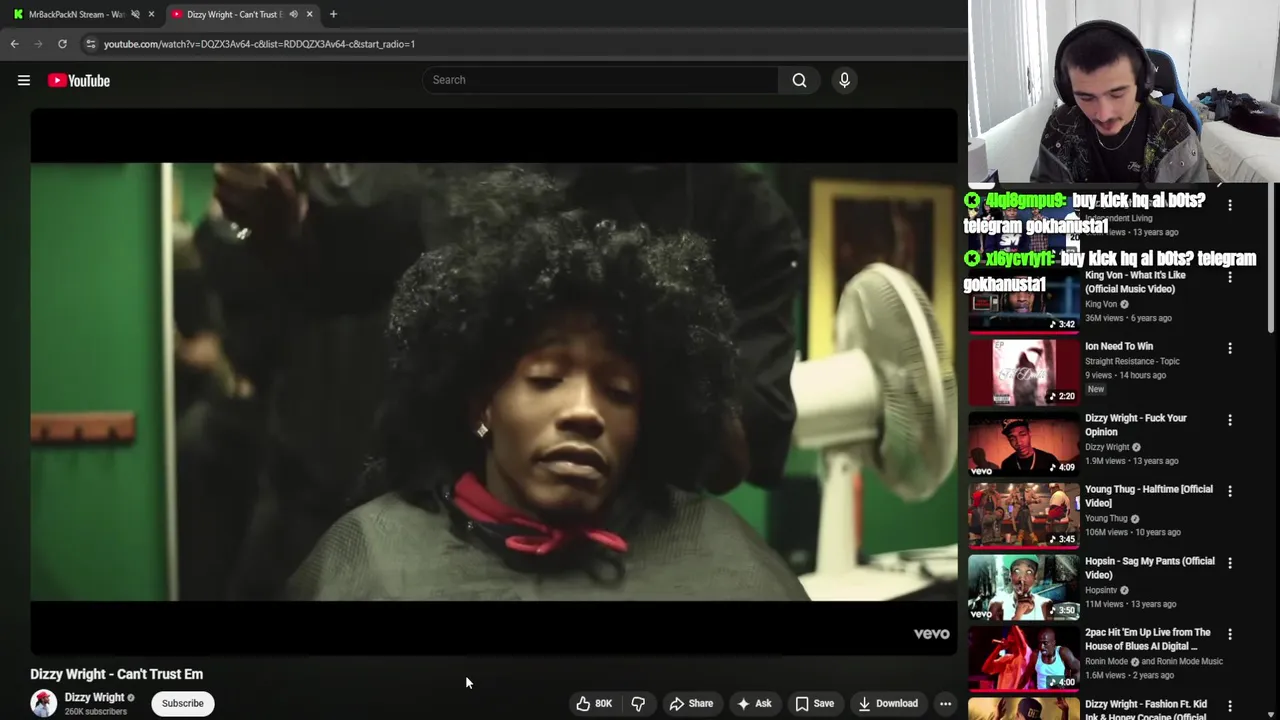The width and height of the screenshot is (1280, 720).
Task: Play Hopsin Sag My Pants thumbnail
Action: 1023,587
